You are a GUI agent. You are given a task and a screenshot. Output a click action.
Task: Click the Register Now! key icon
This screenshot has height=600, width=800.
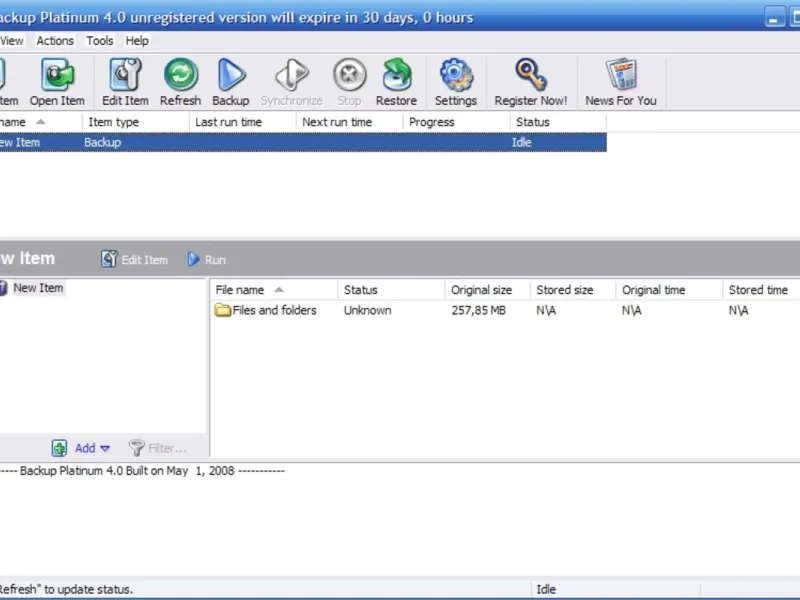pos(530,82)
